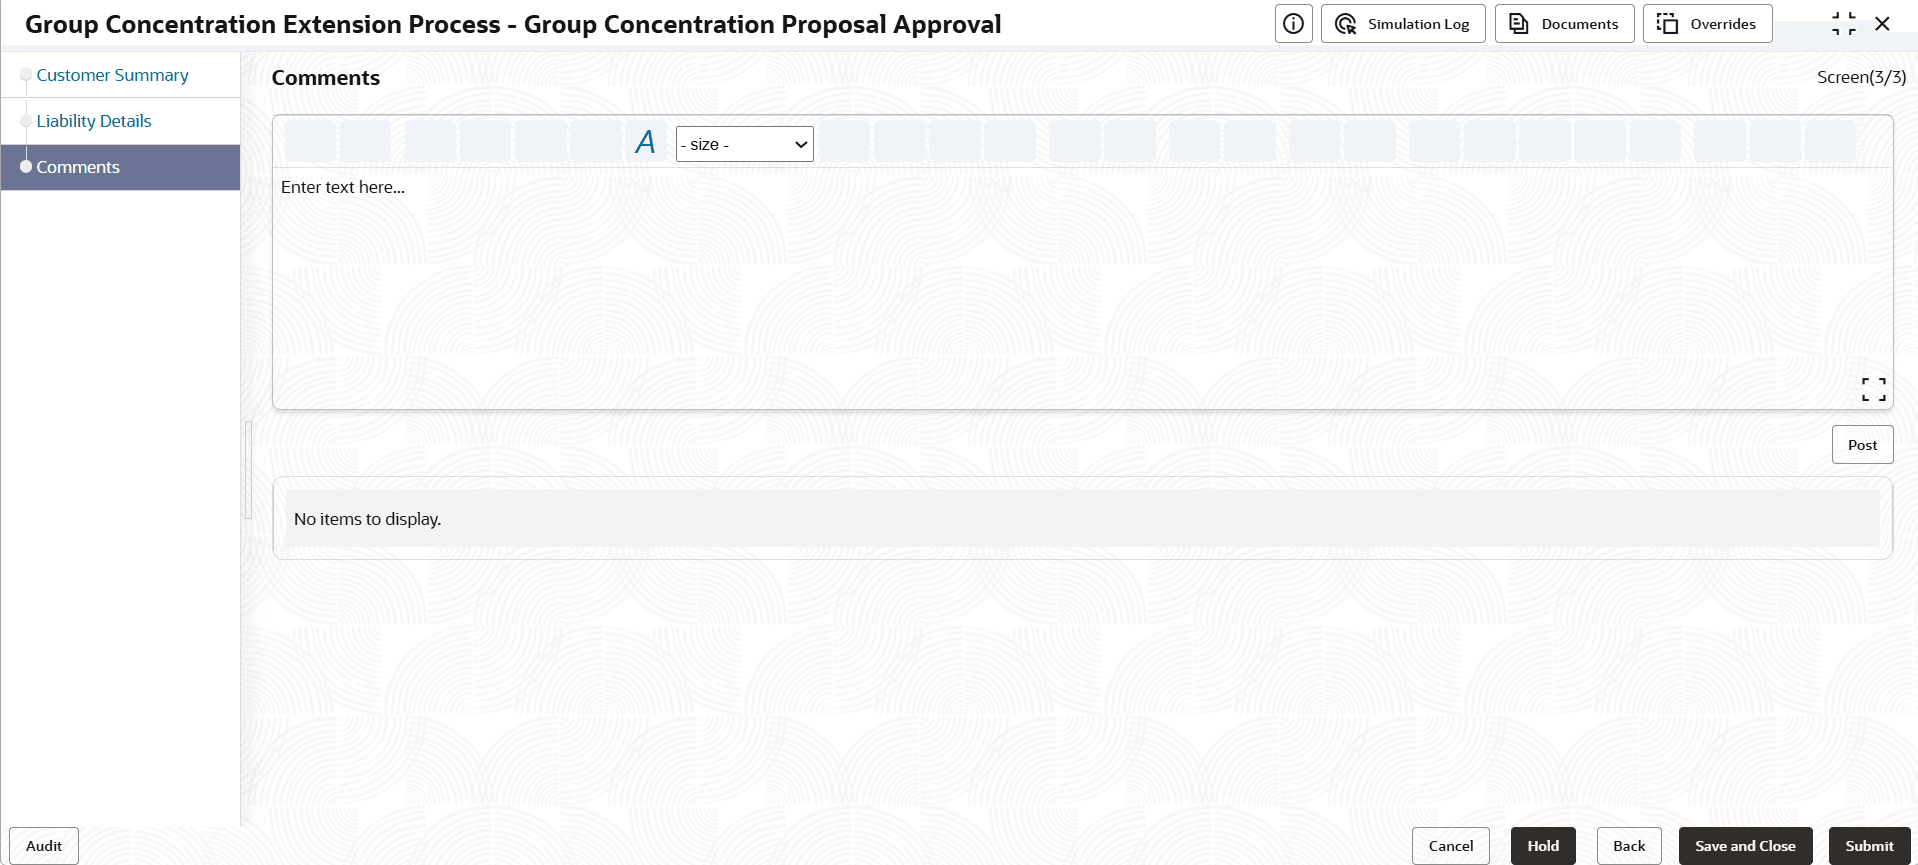Go to Customer Summary step
This screenshot has height=865, width=1918.
(112, 75)
